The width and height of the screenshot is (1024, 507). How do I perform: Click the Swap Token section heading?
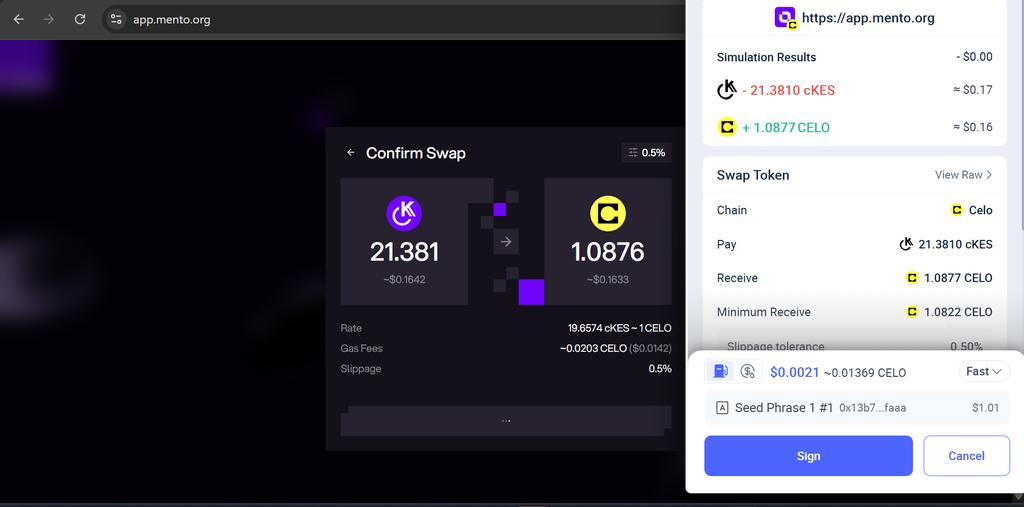(753, 175)
